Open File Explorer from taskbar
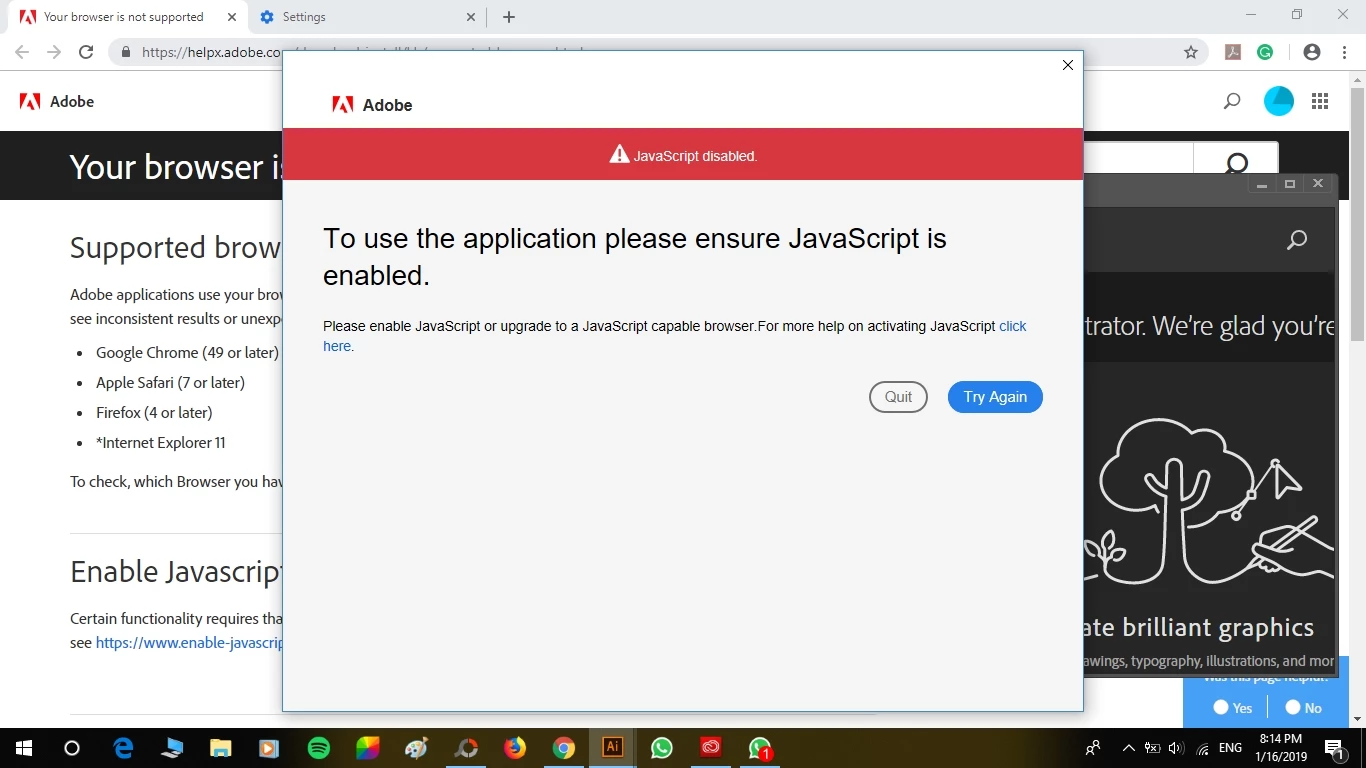This screenshot has width=1366, height=768. [x=221, y=748]
